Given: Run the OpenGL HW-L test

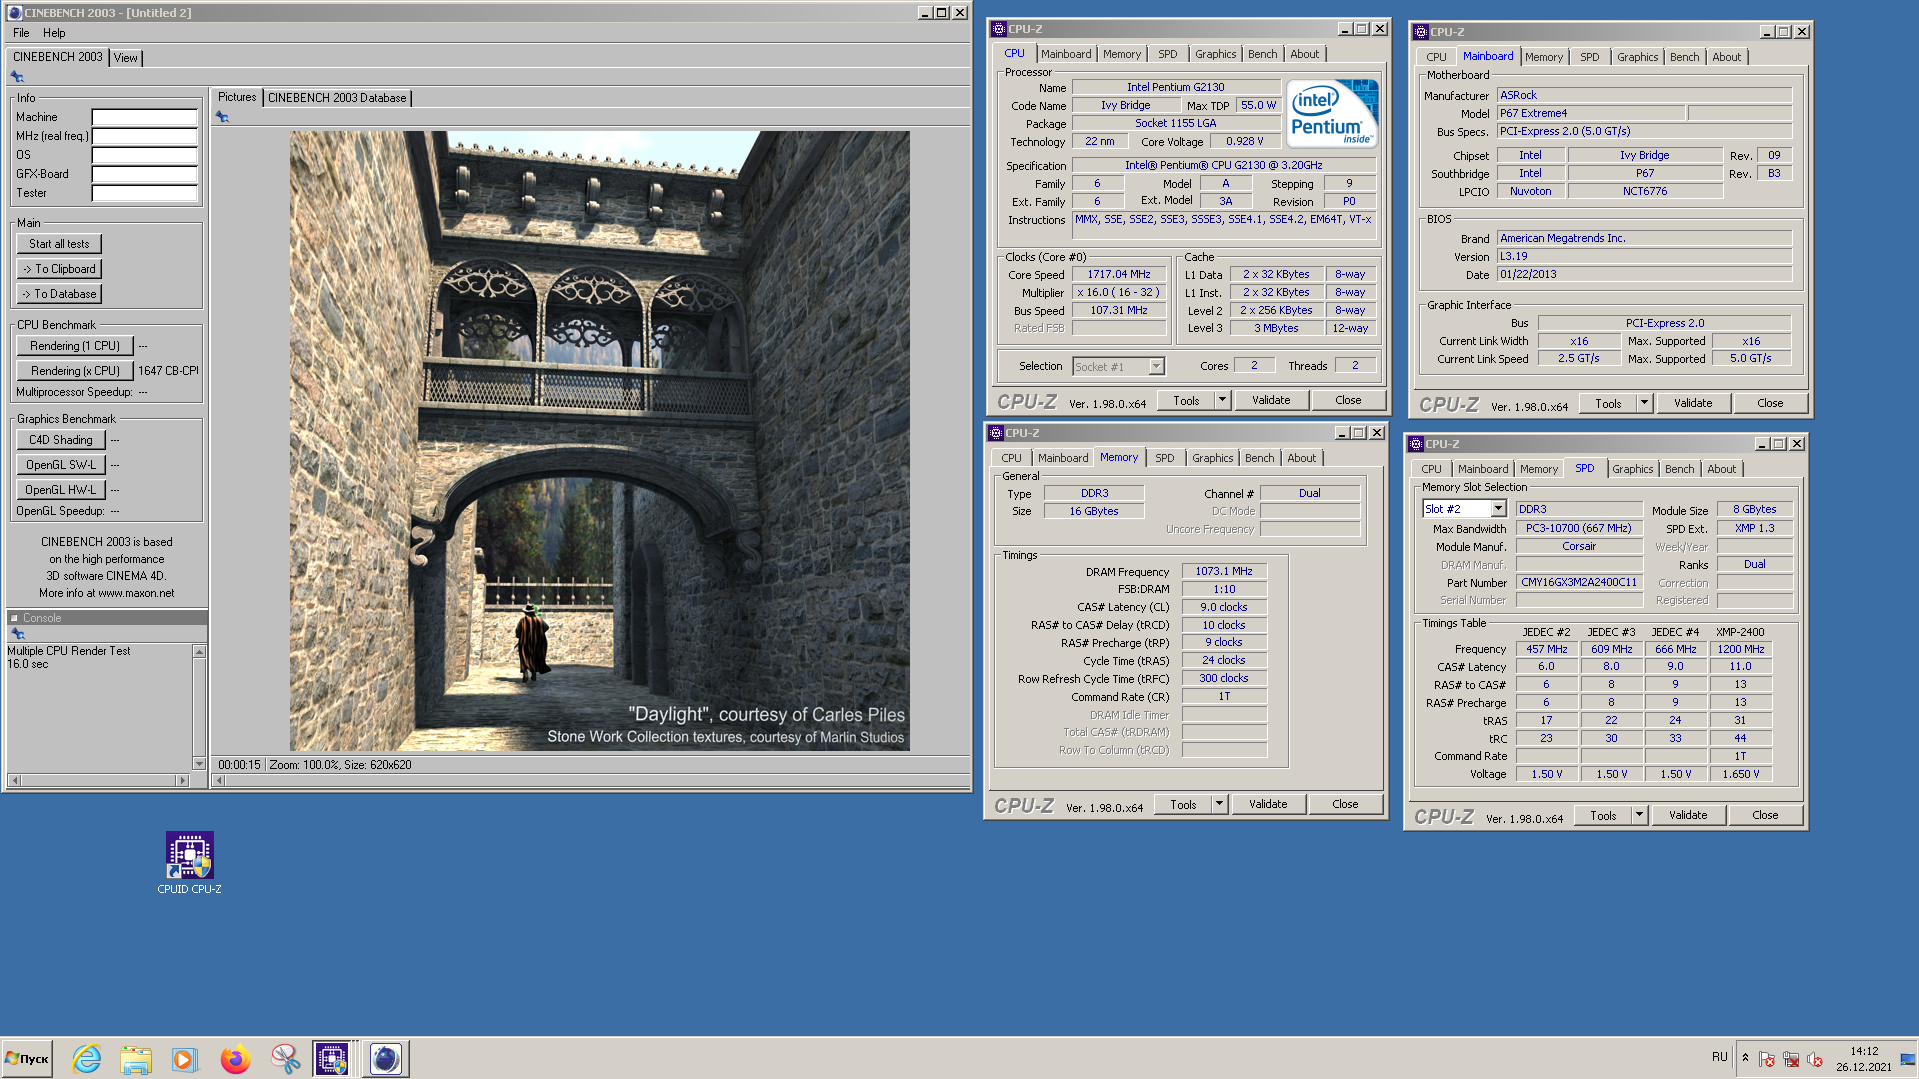Looking at the screenshot, I should tap(61, 490).
